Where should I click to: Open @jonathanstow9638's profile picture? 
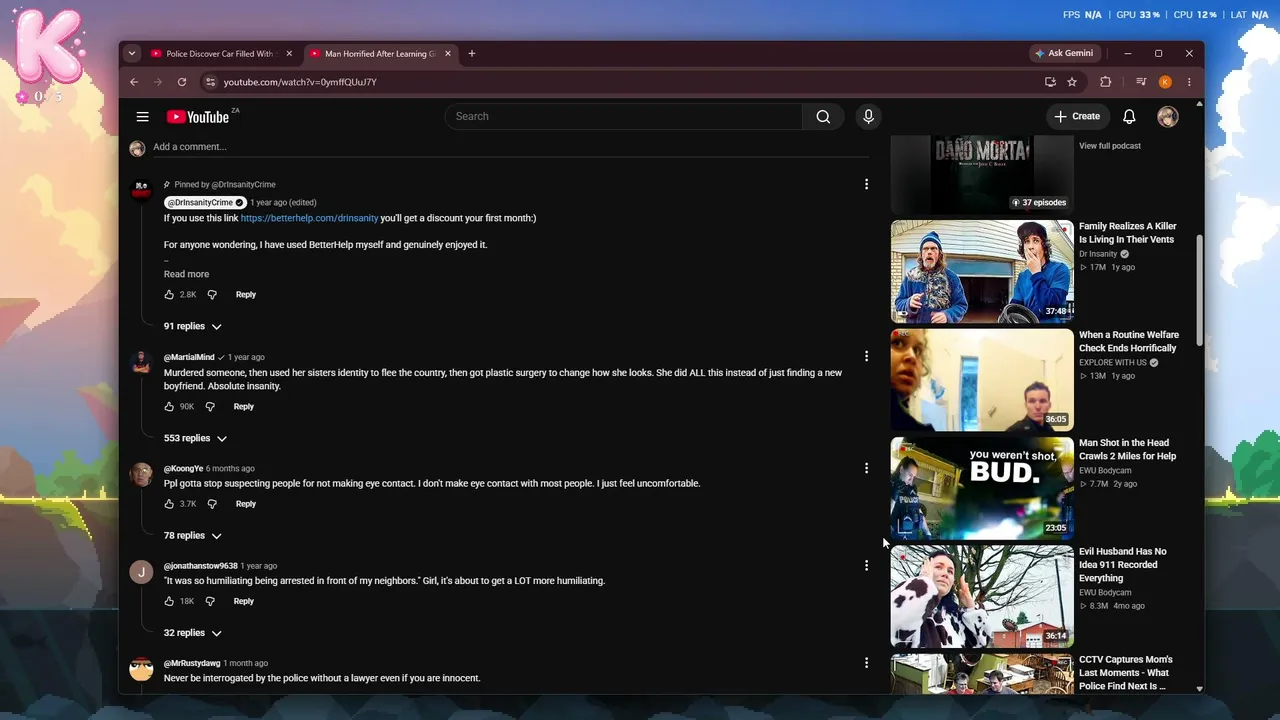[141, 571]
